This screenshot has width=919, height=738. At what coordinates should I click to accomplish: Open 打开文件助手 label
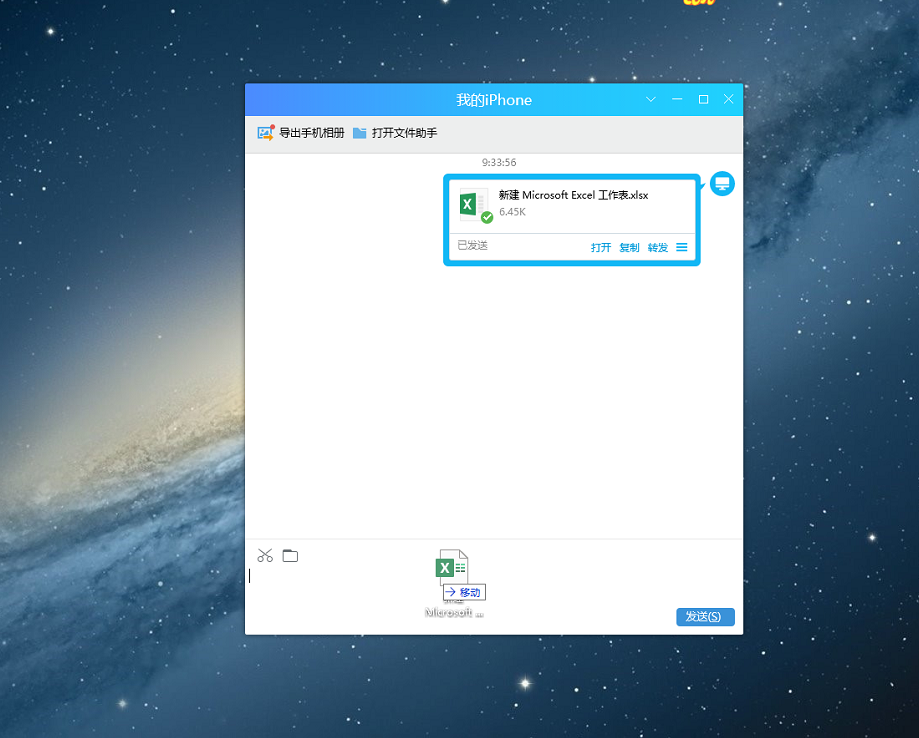[404, 133]
